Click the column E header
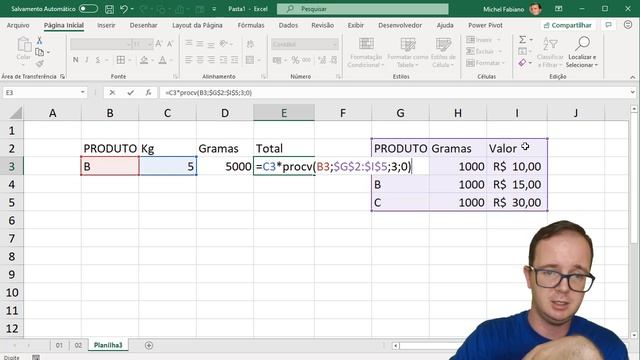 (x=284, y=113)
